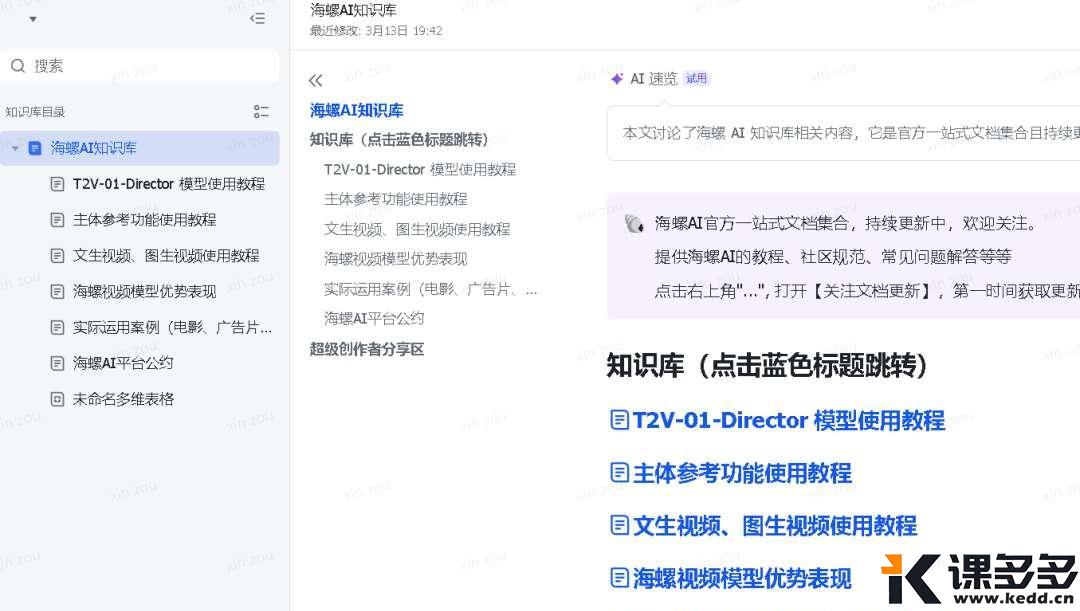Open sidebar item 文生视频、图生视频使用教程
1080x611 pixels.
pos(166,256)
